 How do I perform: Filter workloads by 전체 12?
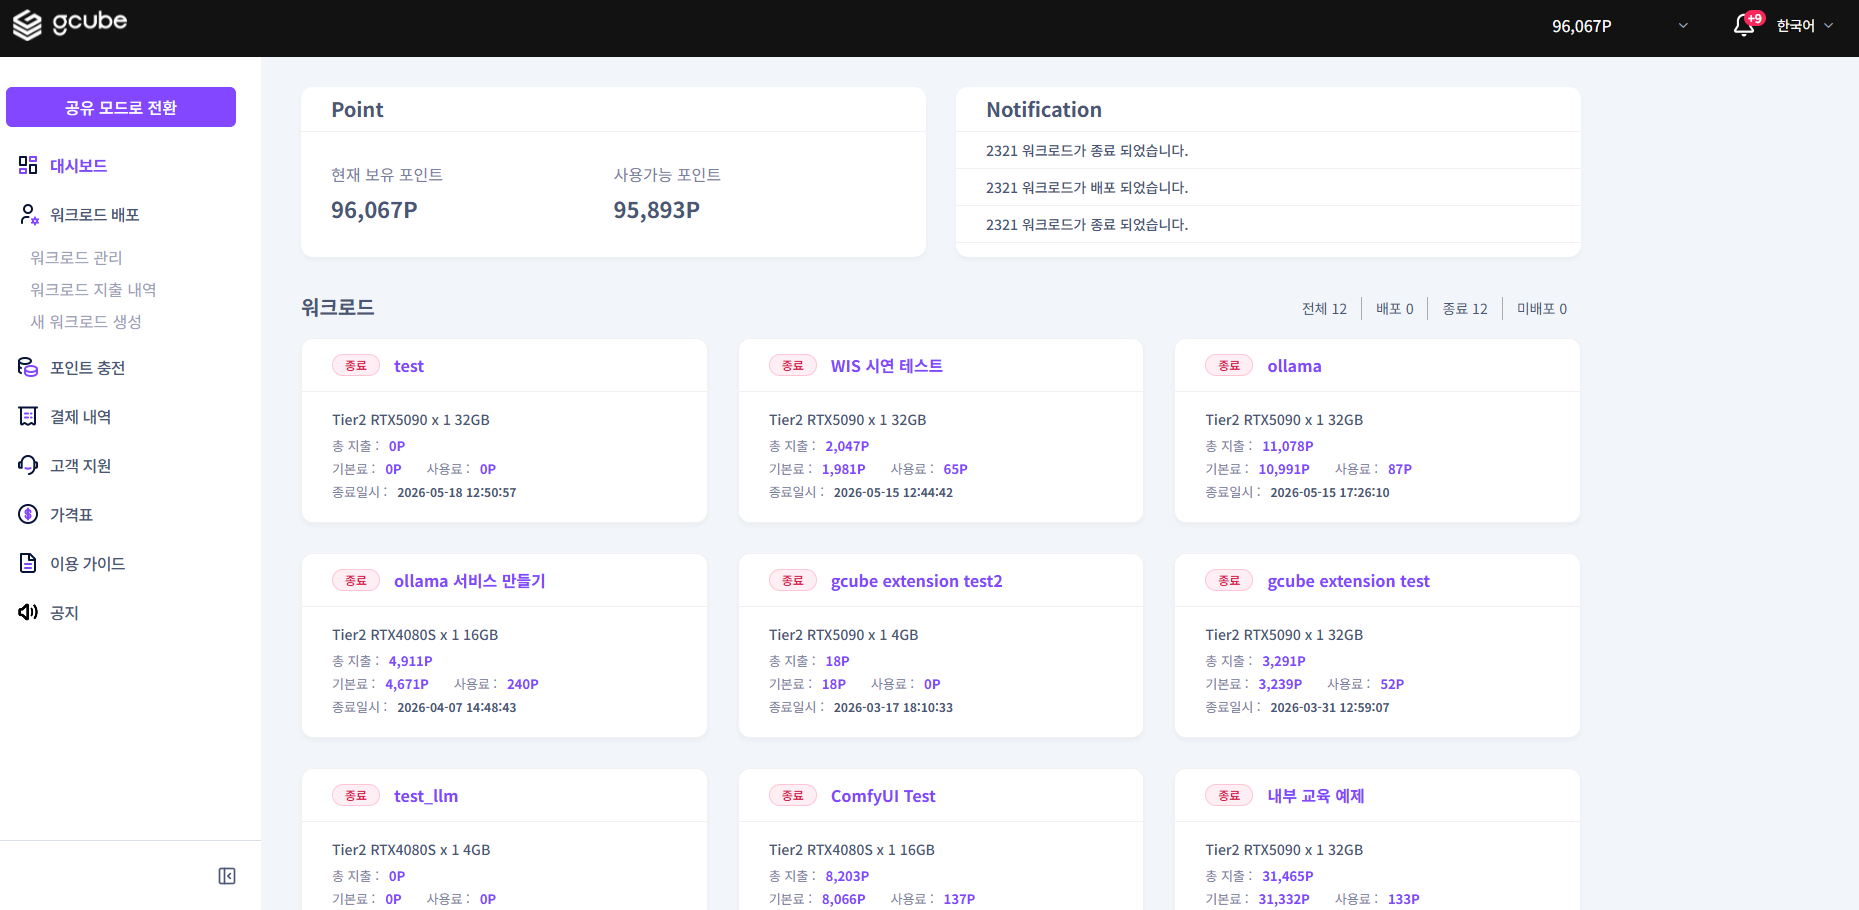click(1324, 308)
